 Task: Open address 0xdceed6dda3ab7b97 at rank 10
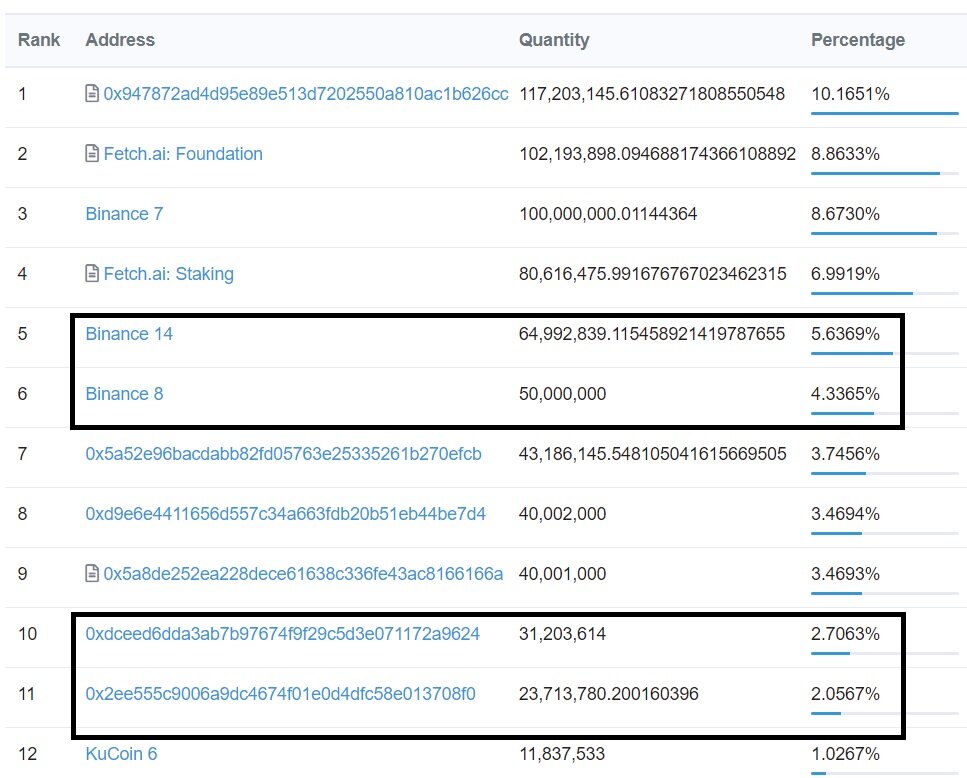(x=282, y=634)
